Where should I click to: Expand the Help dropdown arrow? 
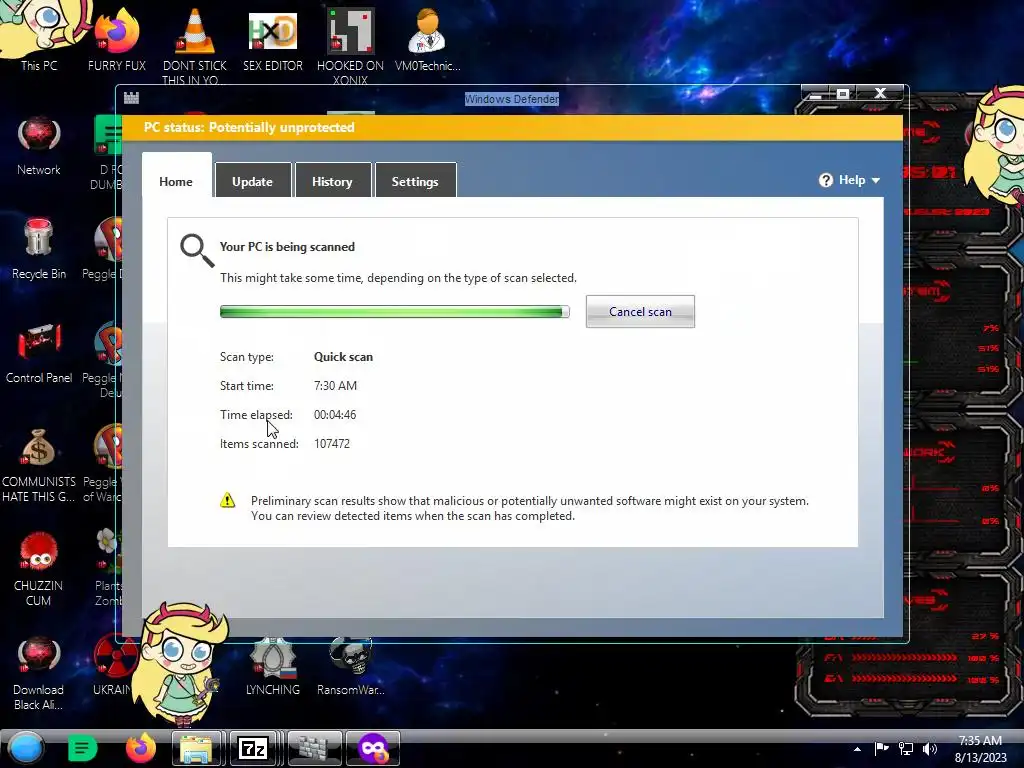(876, 180)
